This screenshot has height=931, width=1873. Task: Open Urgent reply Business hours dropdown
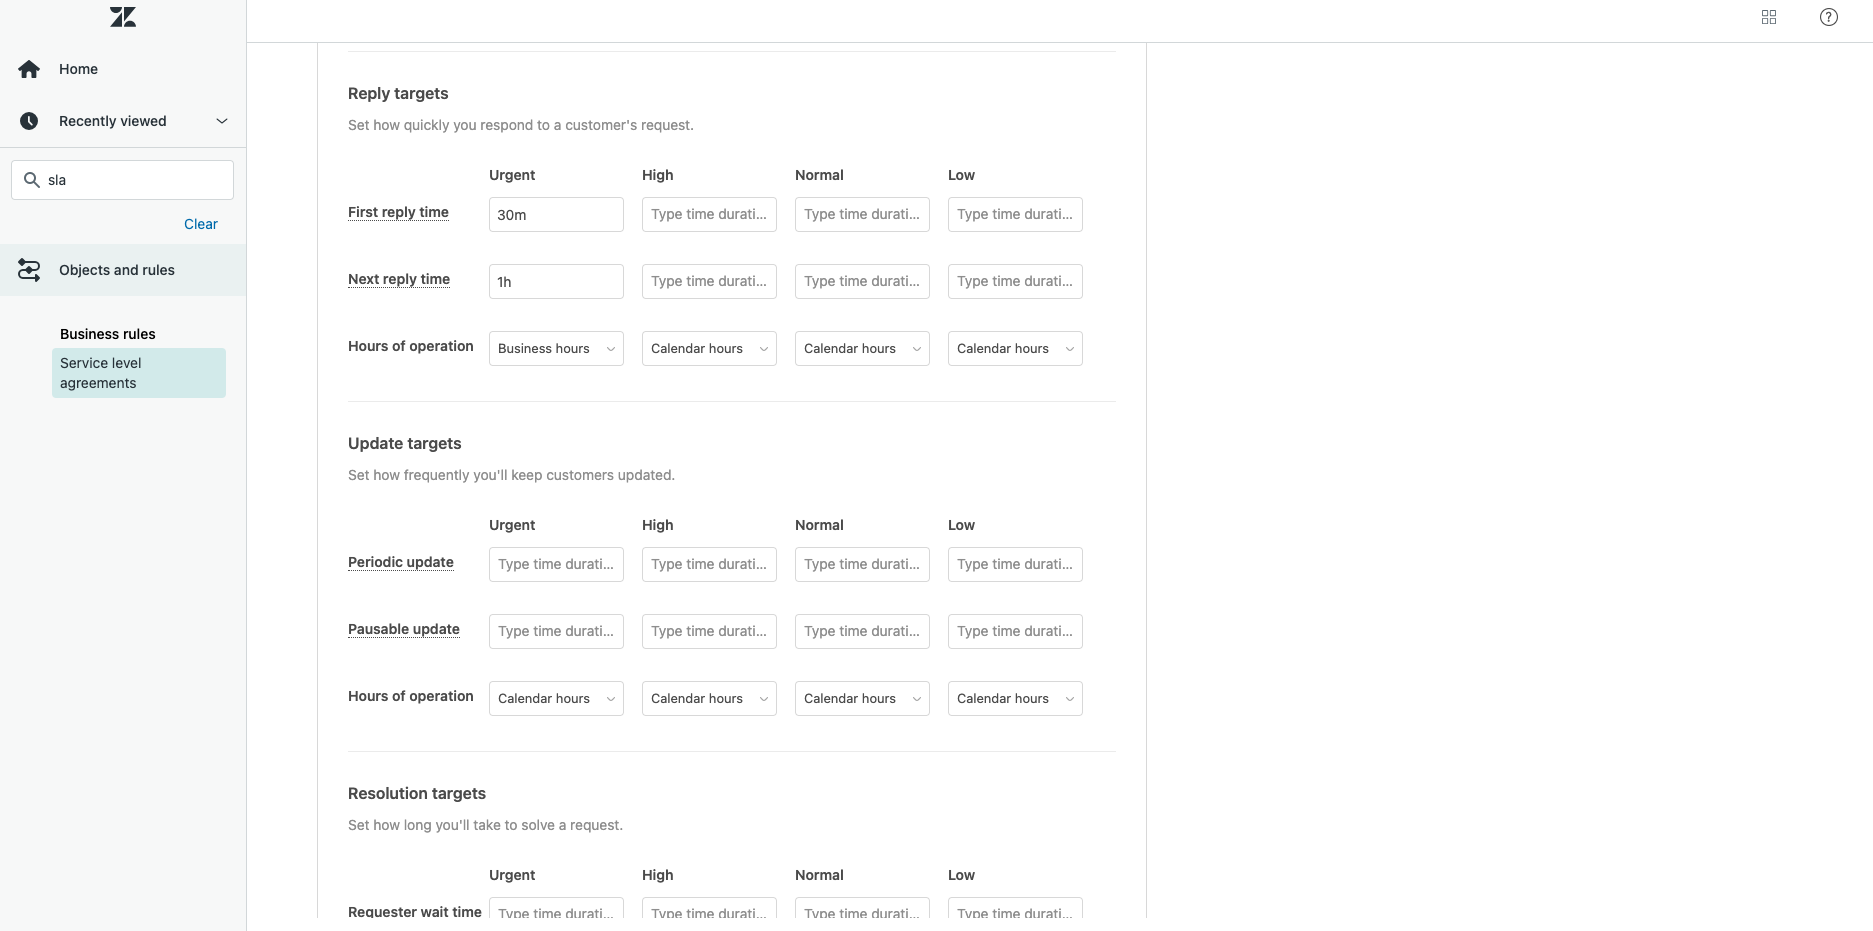pos(556,349)
